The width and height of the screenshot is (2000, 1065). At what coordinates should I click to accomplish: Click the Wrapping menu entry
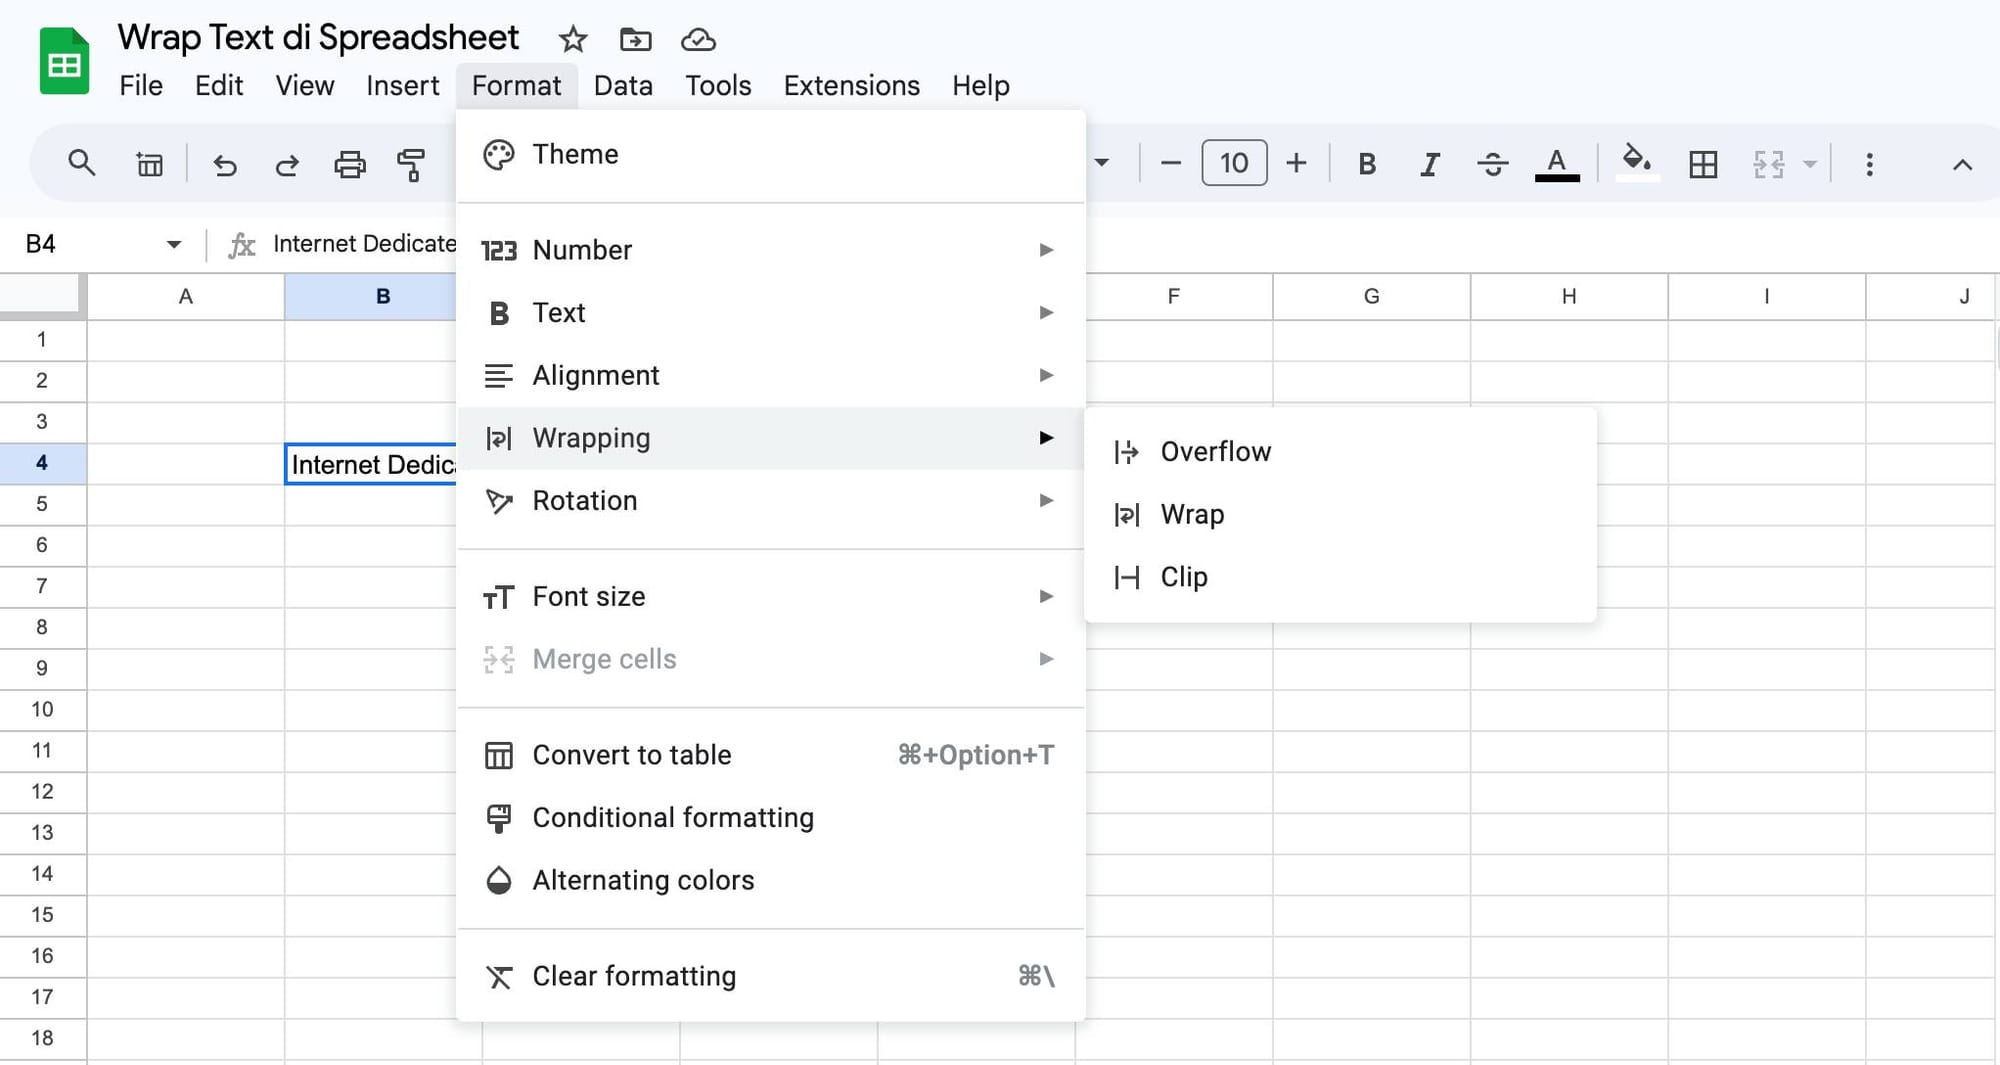click(x=770, y=438)
